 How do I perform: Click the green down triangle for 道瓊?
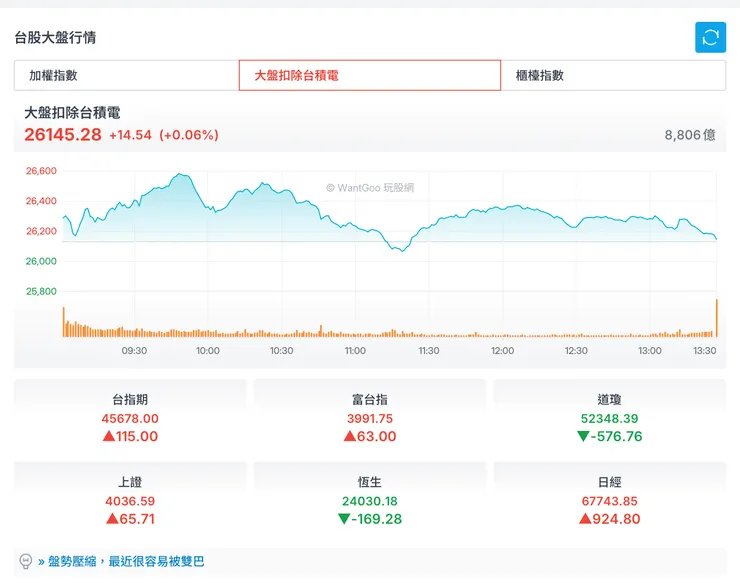[x=583, y=436]
